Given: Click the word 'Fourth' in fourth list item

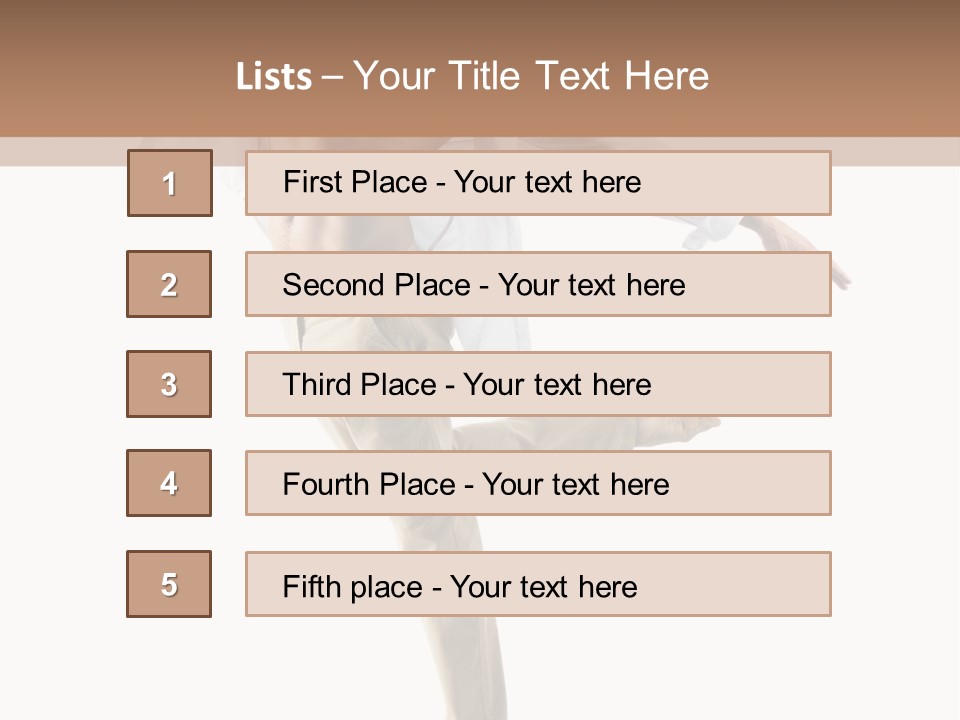Looking at the screenshot, I should 326,484.
